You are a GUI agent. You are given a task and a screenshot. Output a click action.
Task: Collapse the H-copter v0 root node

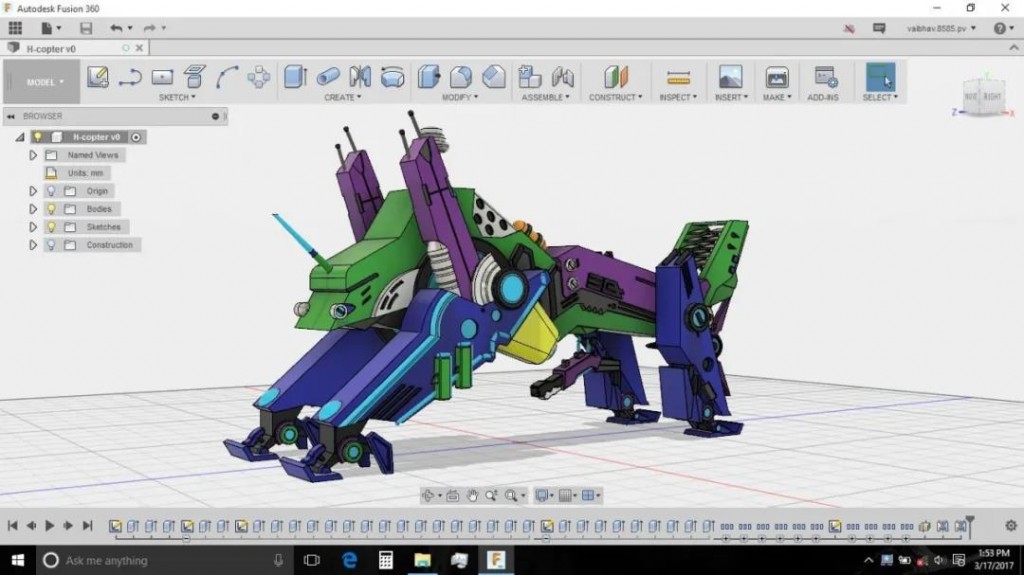point(20,137)
